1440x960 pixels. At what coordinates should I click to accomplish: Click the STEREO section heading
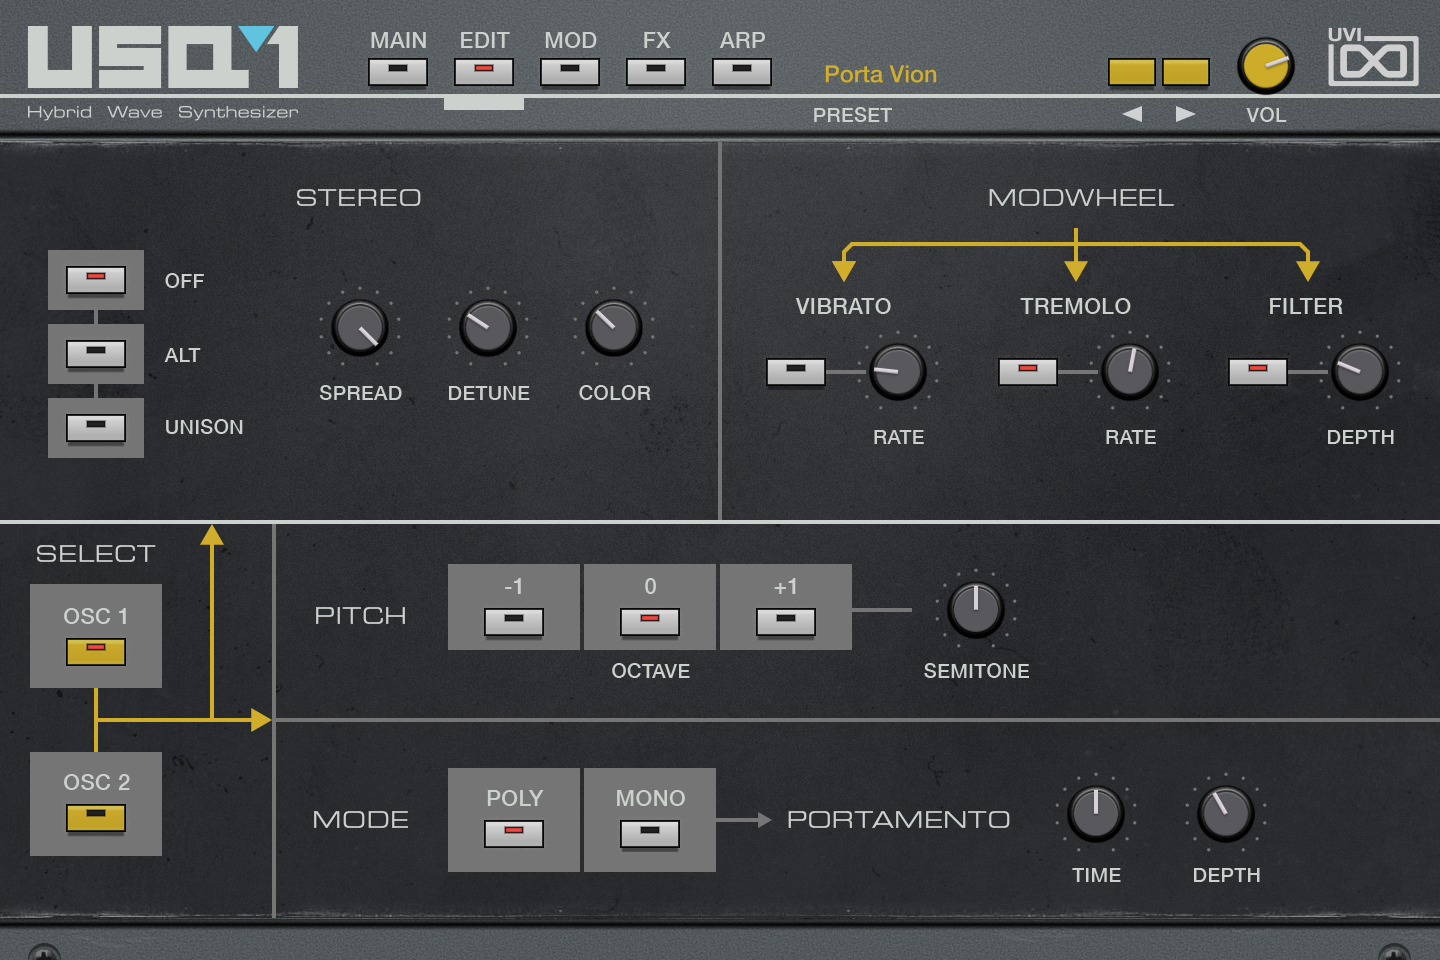pos(359,198)
